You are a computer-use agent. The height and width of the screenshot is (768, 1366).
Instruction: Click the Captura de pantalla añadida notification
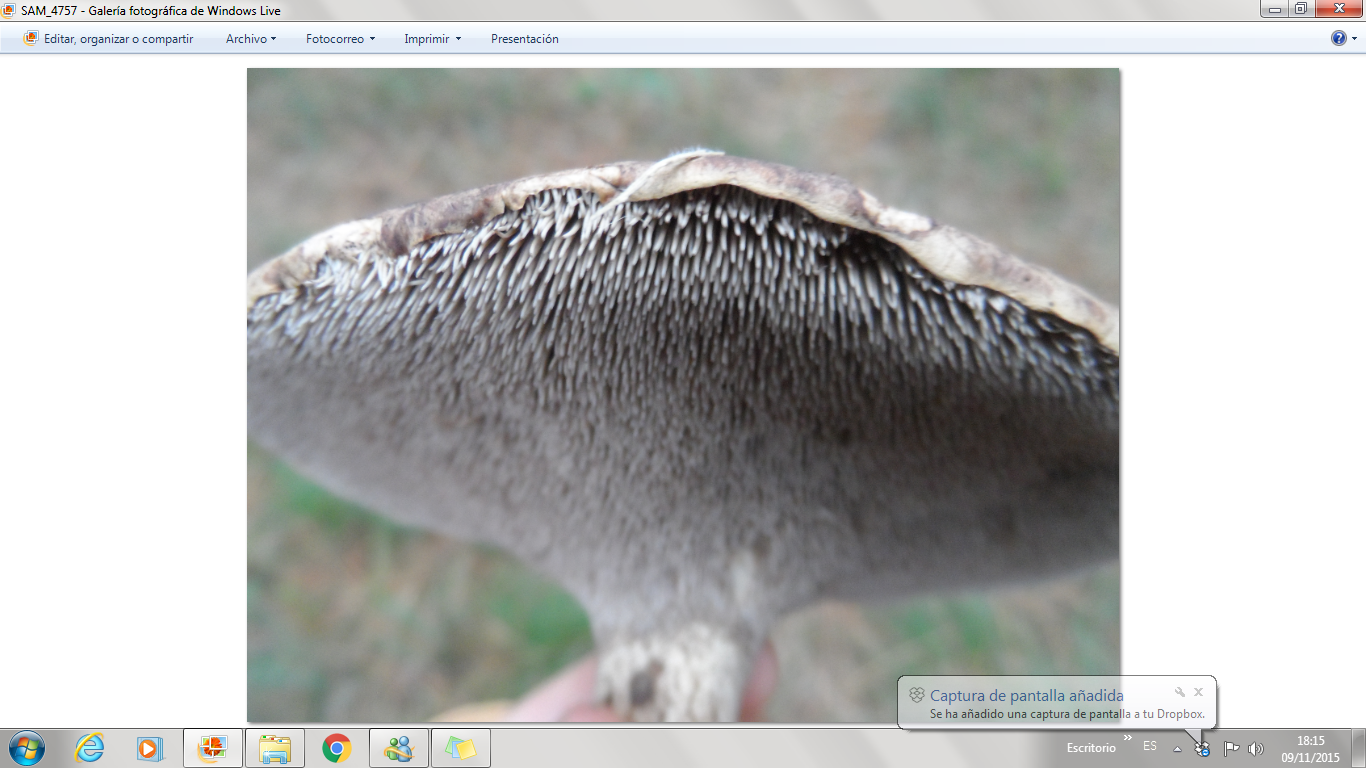pos(1026,696)
